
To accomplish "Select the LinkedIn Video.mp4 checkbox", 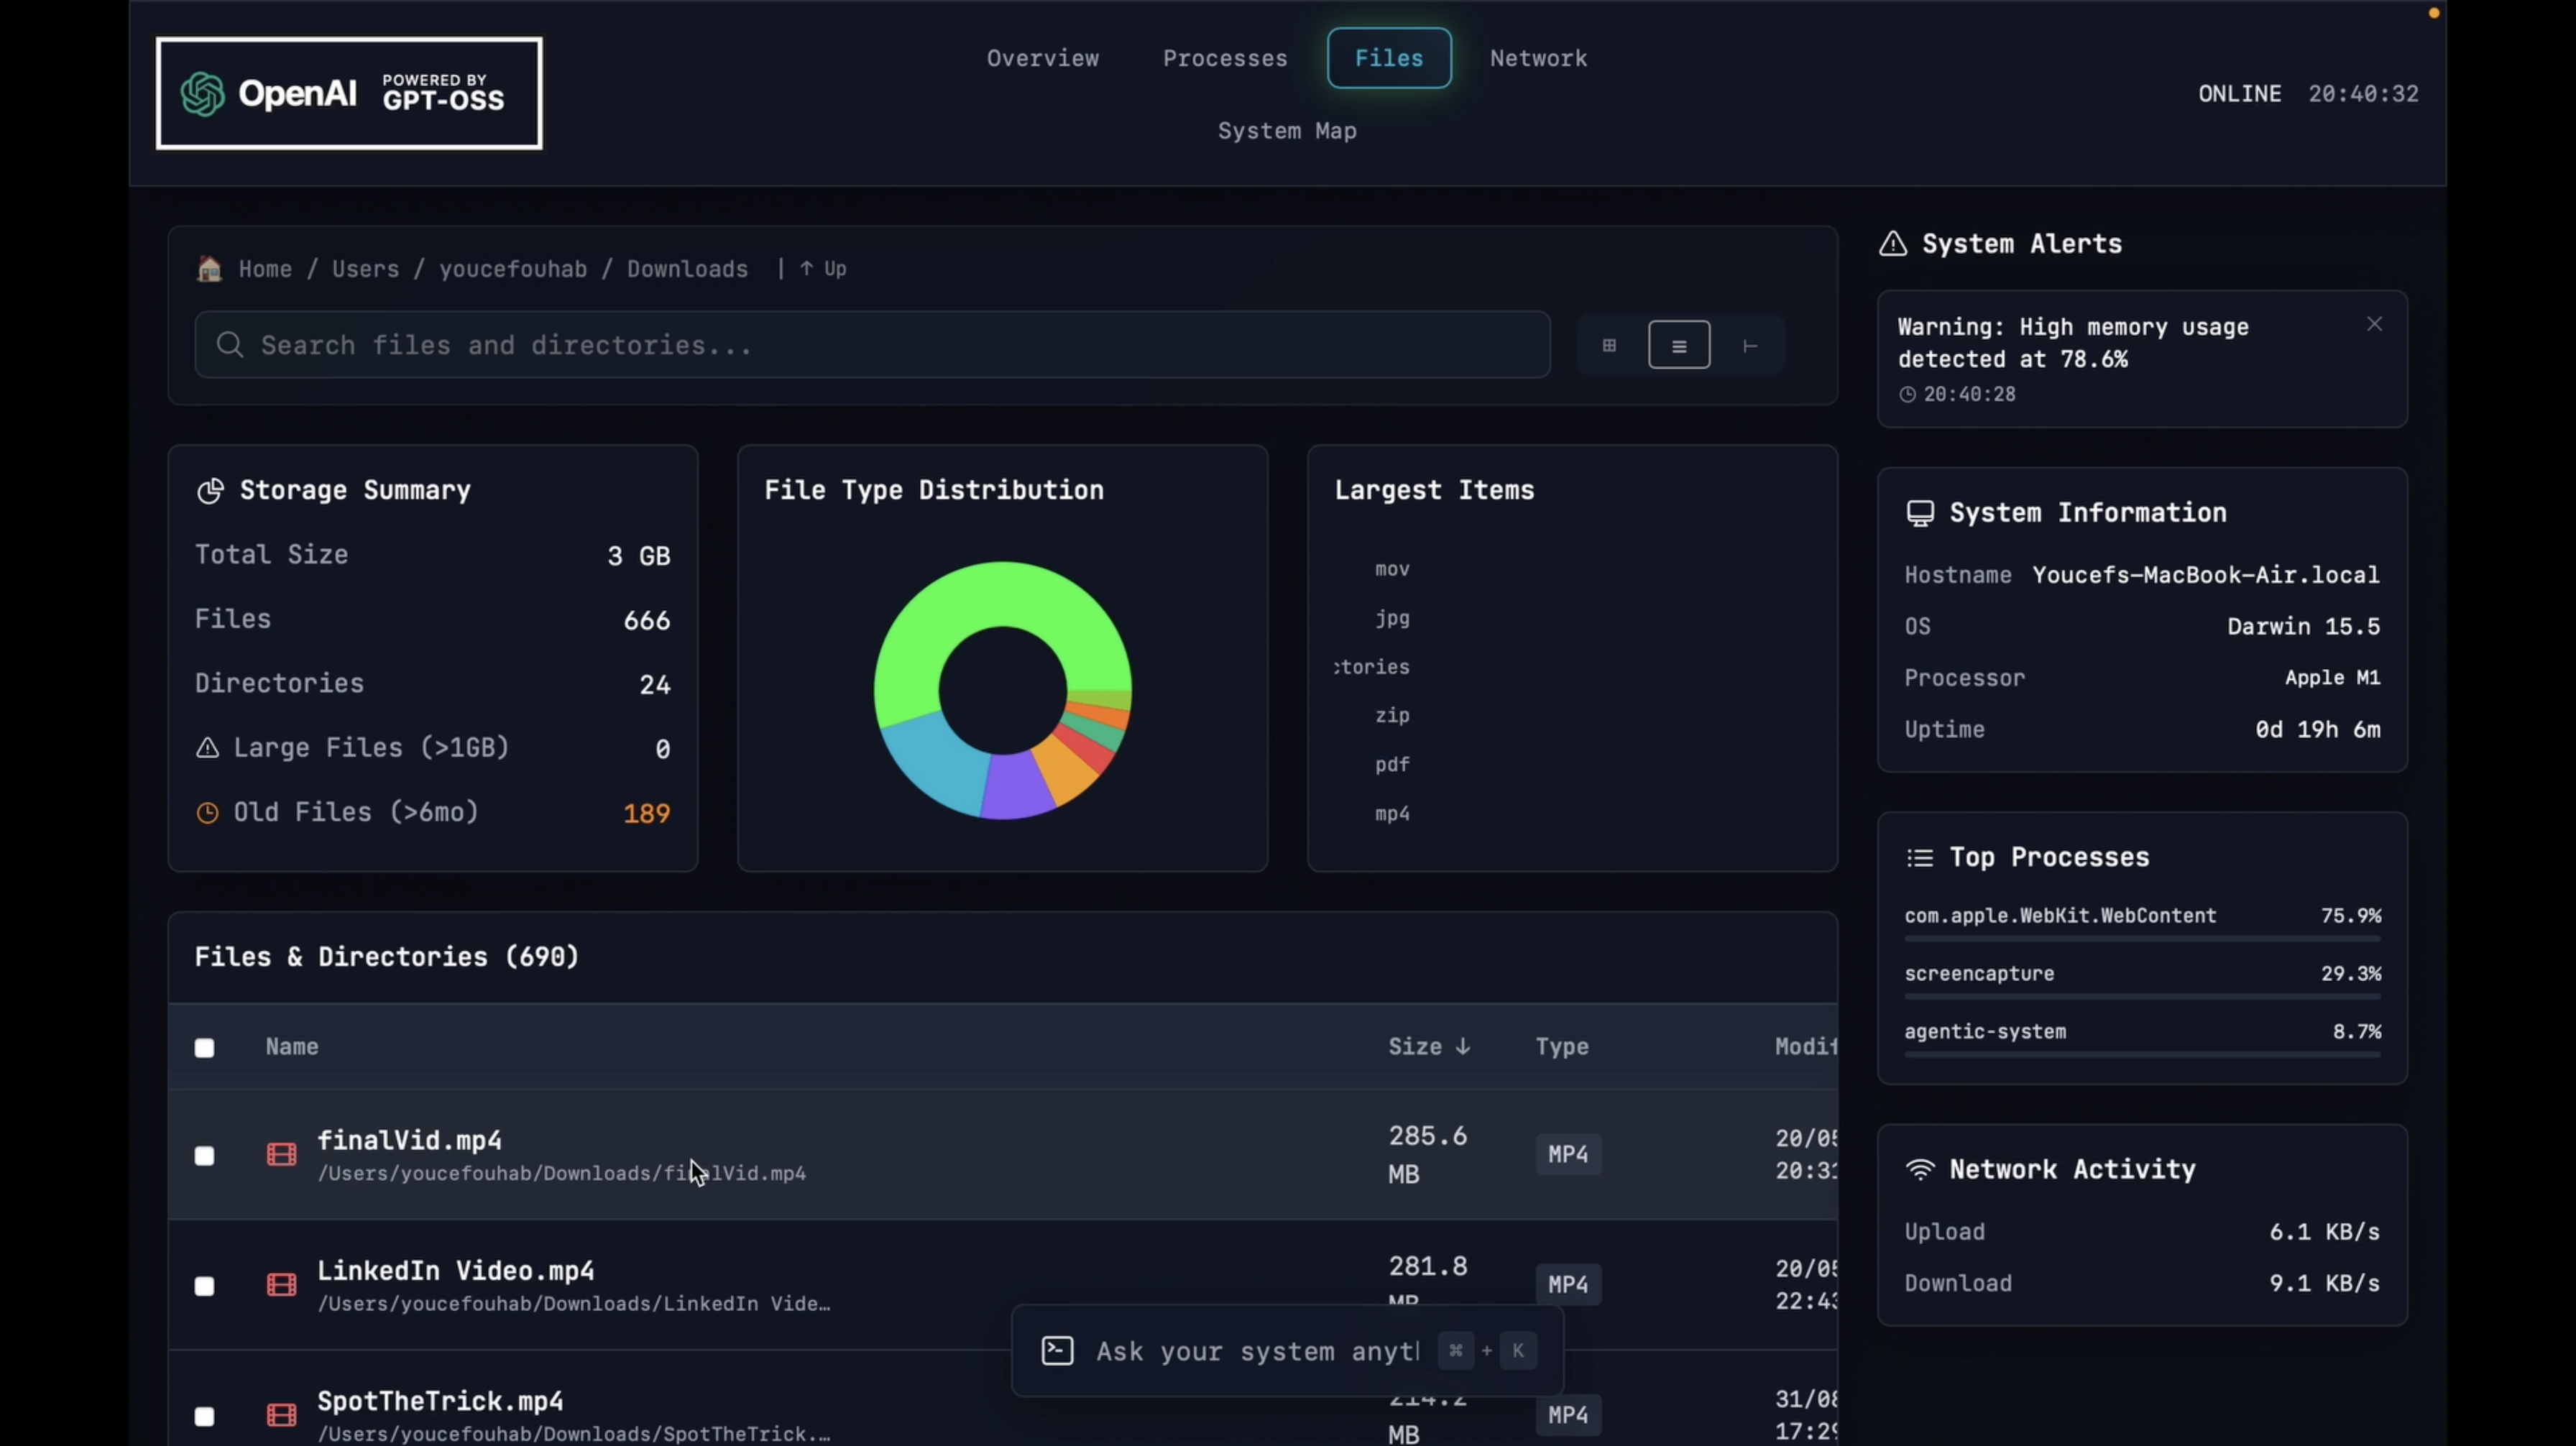I will coord(204,1286).
